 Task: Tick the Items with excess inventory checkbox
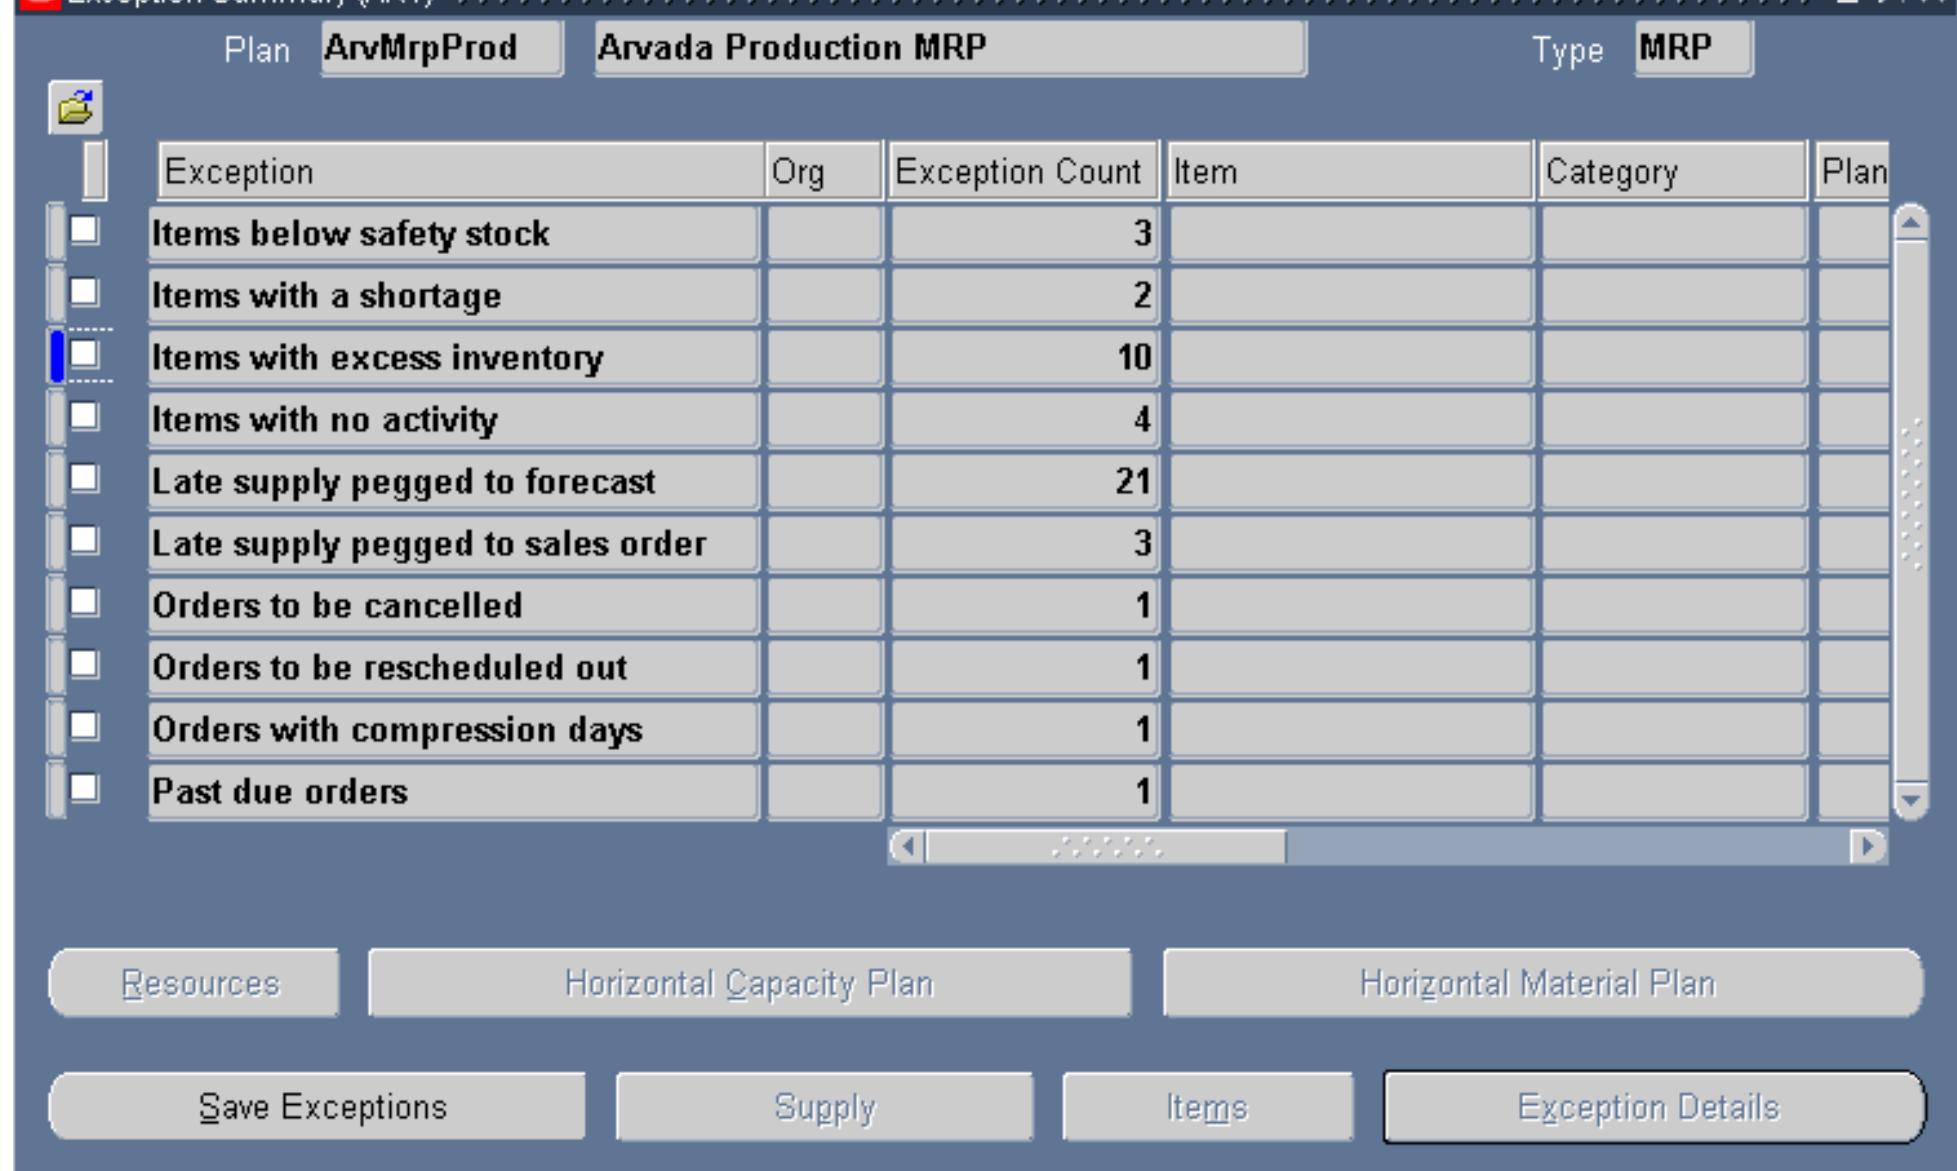coord(84,355)
